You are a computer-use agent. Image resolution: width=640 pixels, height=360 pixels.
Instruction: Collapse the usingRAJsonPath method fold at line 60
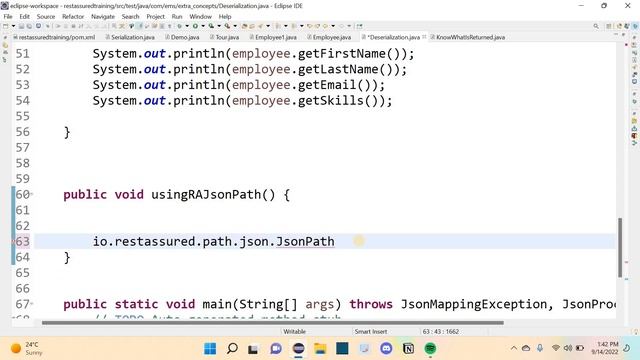31,194
